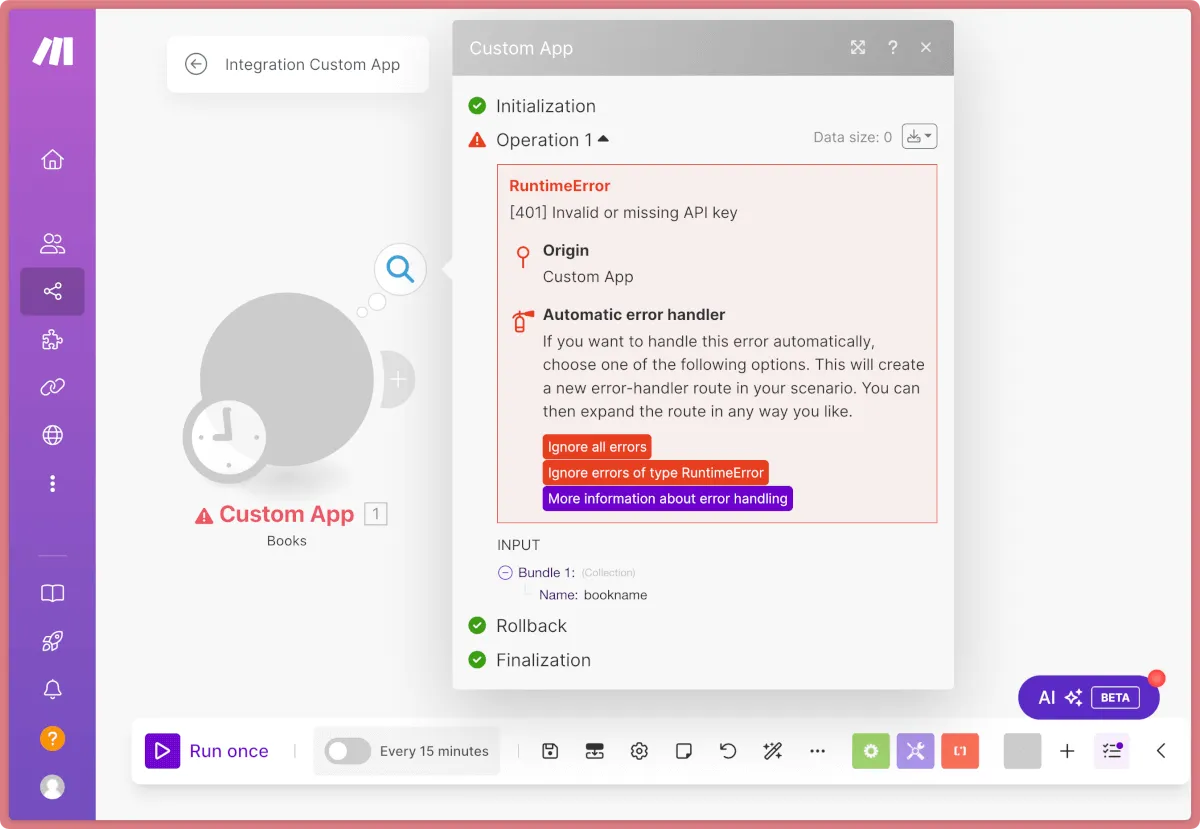Toggle the Every 15 minutes schedule switch
Screen dimensions: 1200x829
(x=348, y=751)
